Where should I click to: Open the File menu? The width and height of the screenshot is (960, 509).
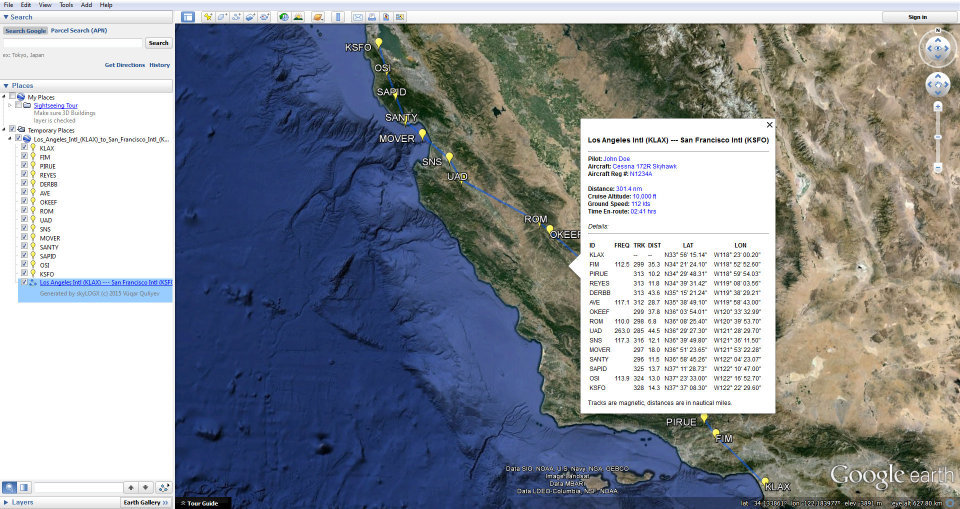[x=8, y=4]
